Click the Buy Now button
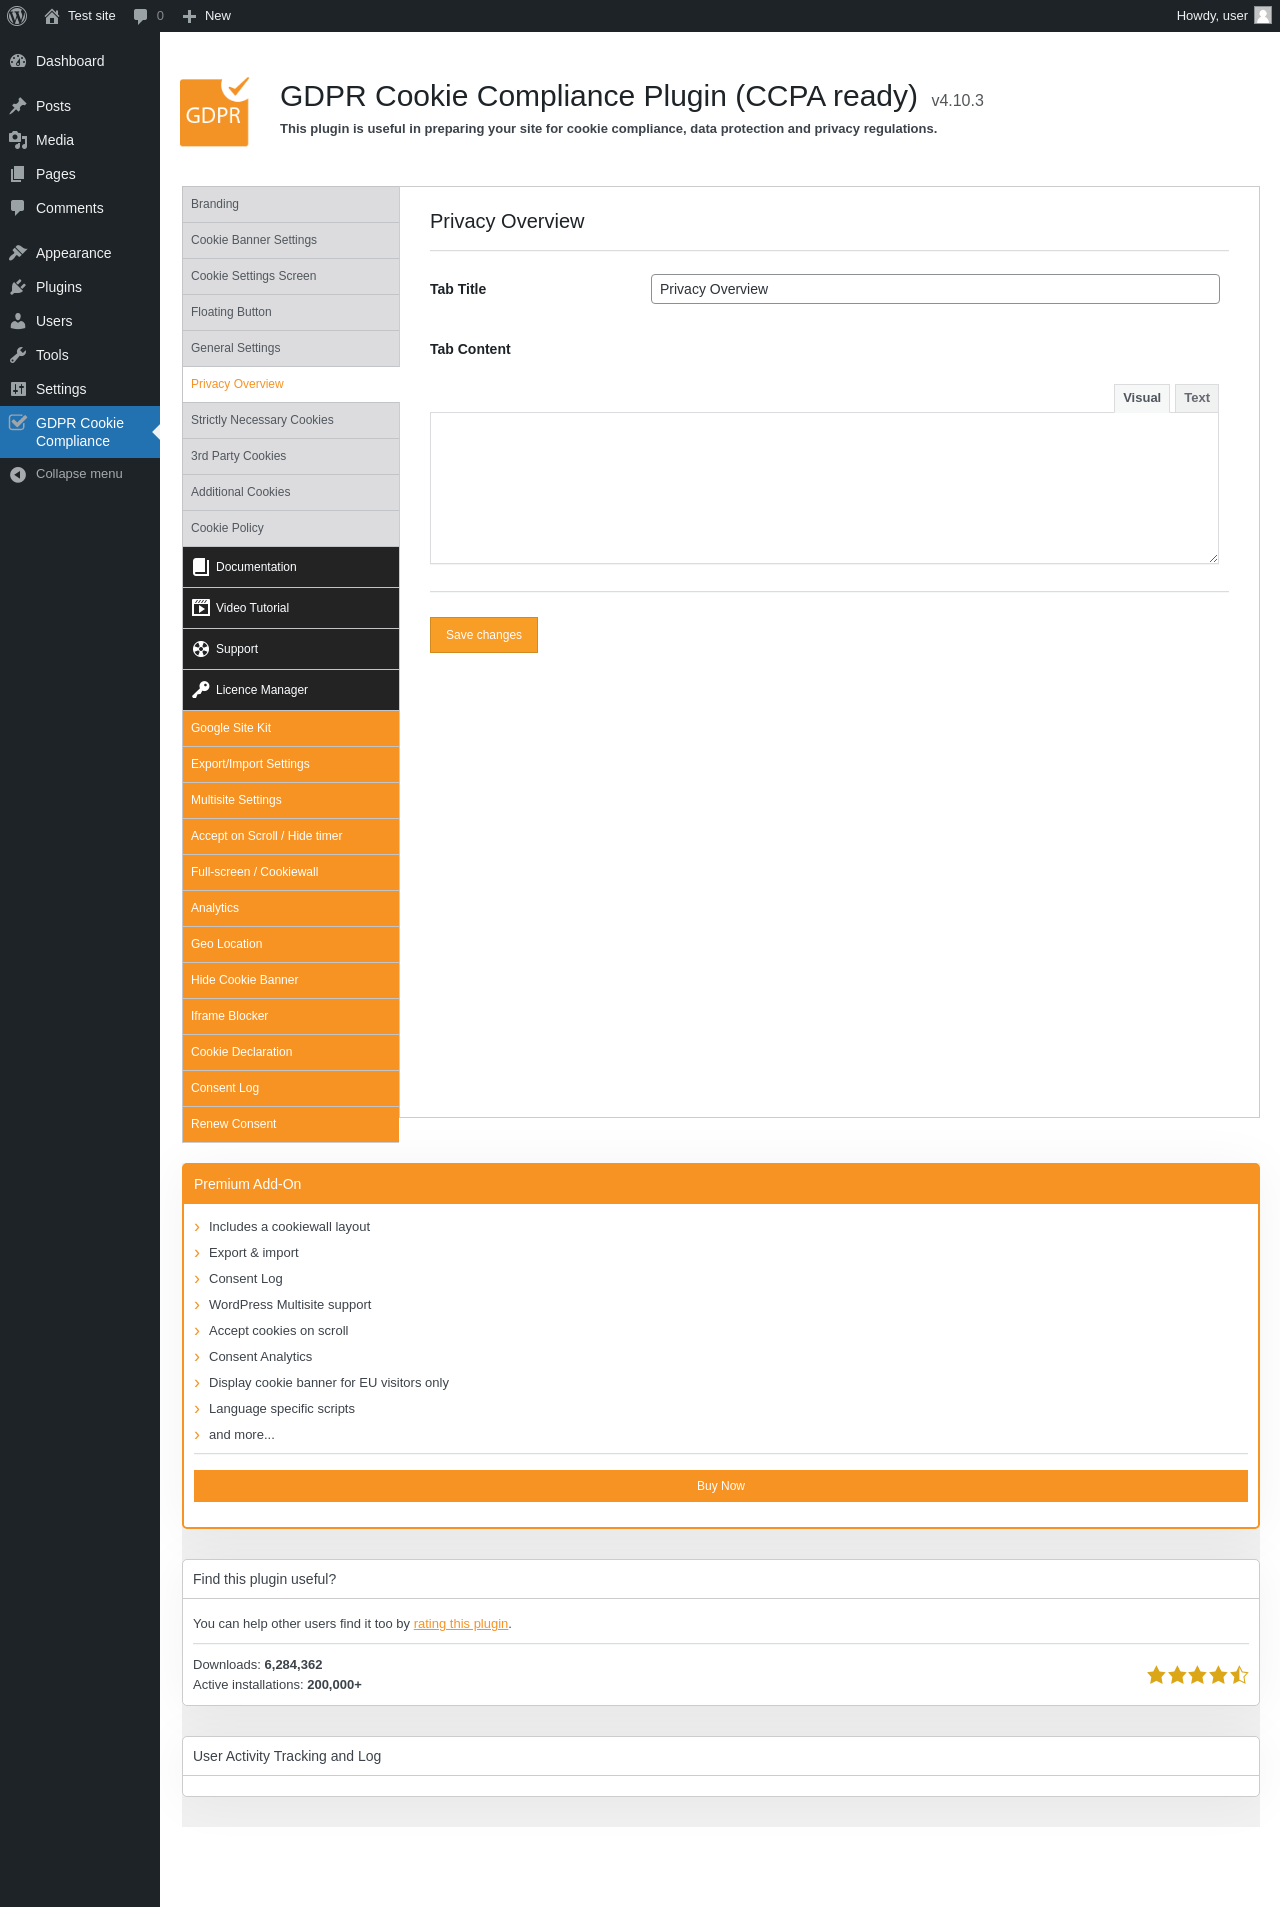 click(721, 1486)
